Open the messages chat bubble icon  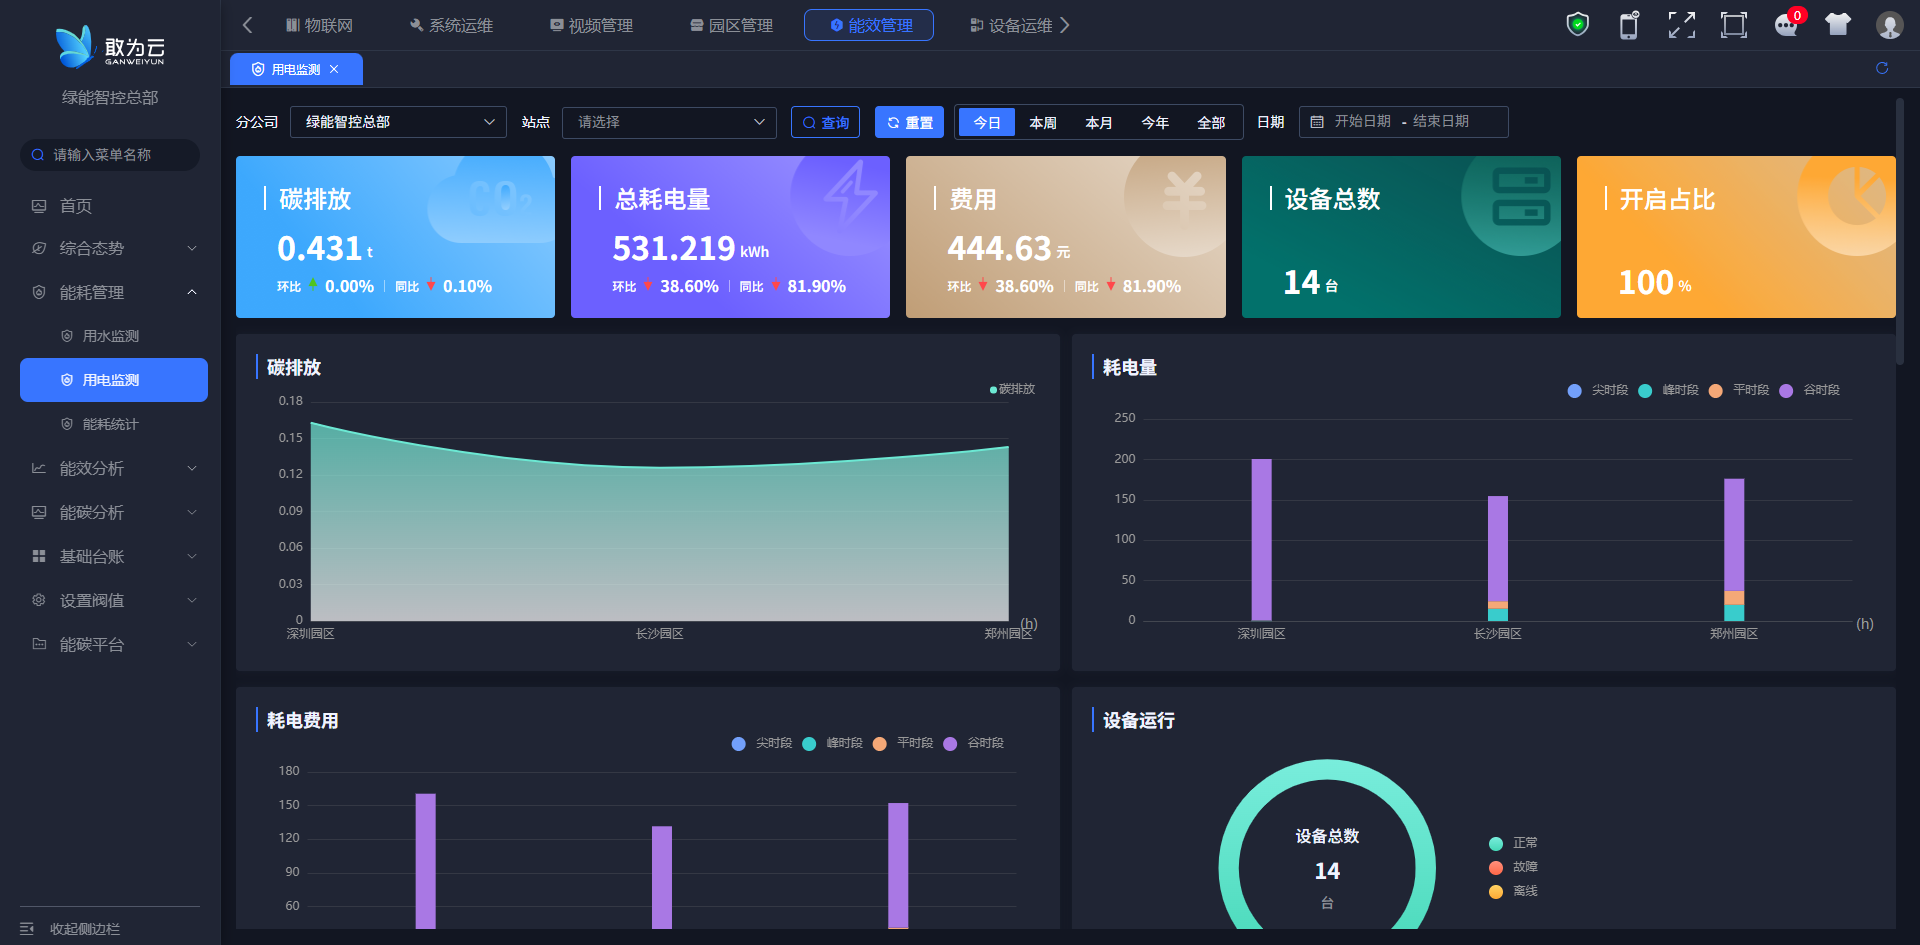point(1786,25)
